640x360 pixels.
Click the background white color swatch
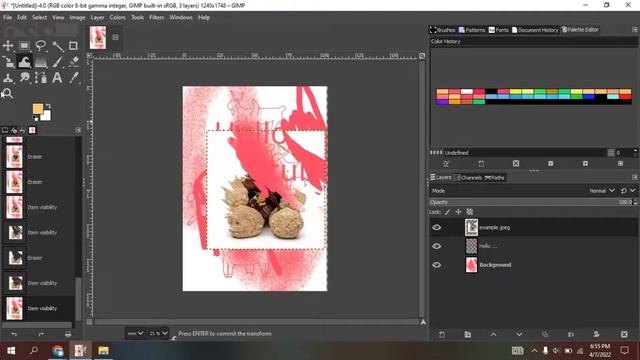coord(46,116)
